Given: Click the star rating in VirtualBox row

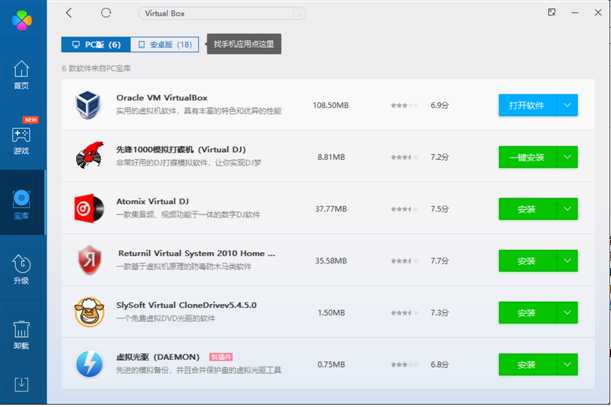Looking at the screenshot, I should tap(404, 105).
